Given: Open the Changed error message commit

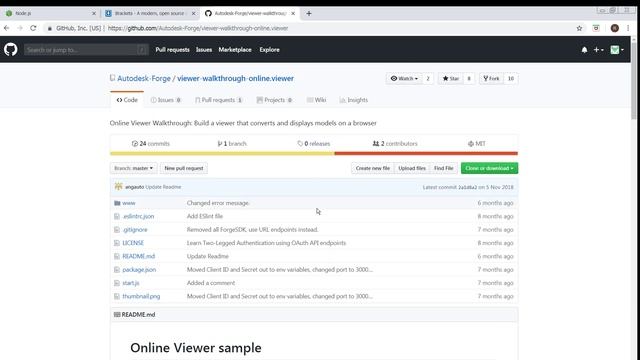Looking at the screenshot, I should pyautogui.click(x=218, y=203).
